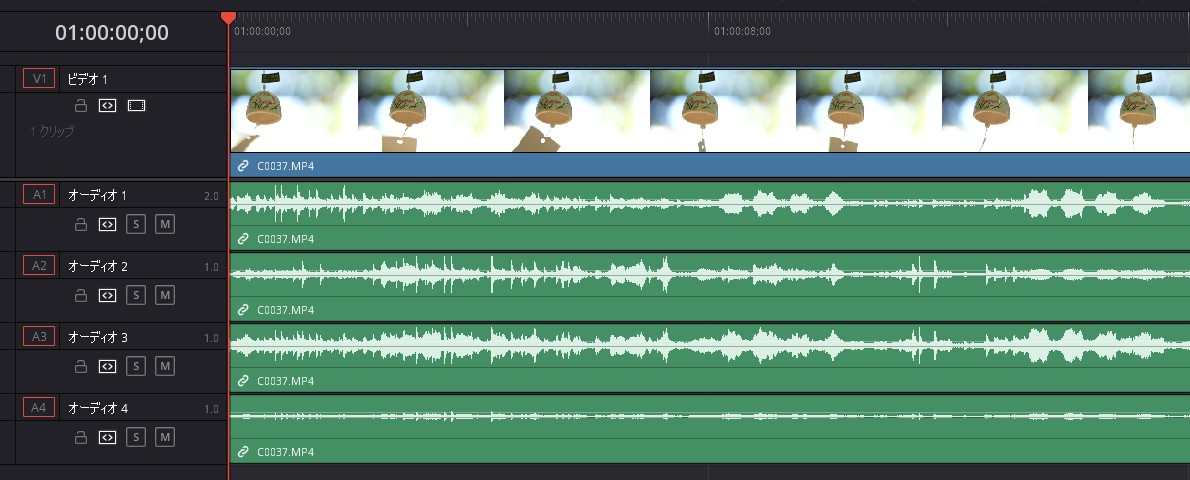Toggle auto track selector on ビデオ 1
Image resolution: width=1190 pixels, height=480 pixels.
coord(108,105)
